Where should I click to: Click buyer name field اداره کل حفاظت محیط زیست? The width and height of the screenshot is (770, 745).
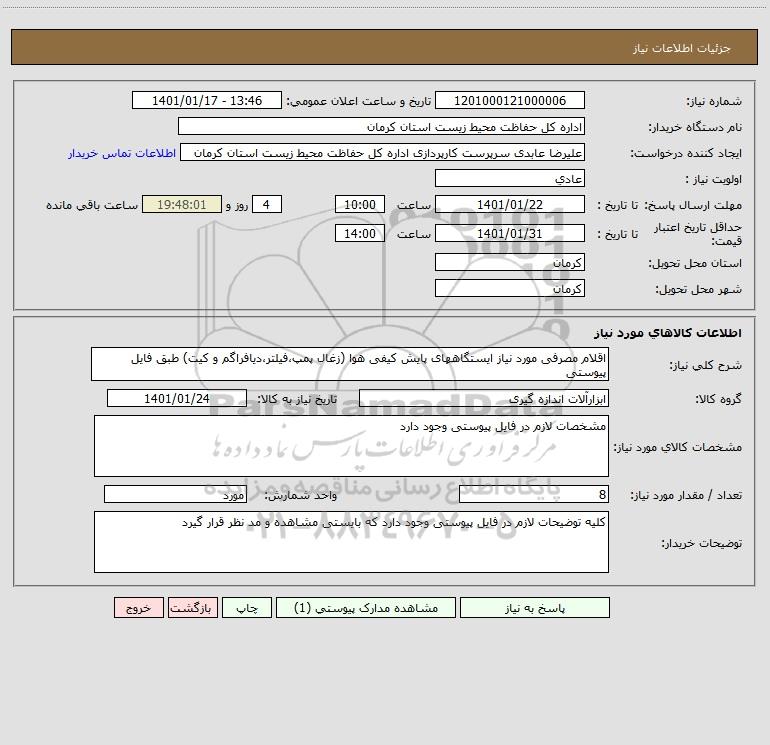tap(381, 126)
